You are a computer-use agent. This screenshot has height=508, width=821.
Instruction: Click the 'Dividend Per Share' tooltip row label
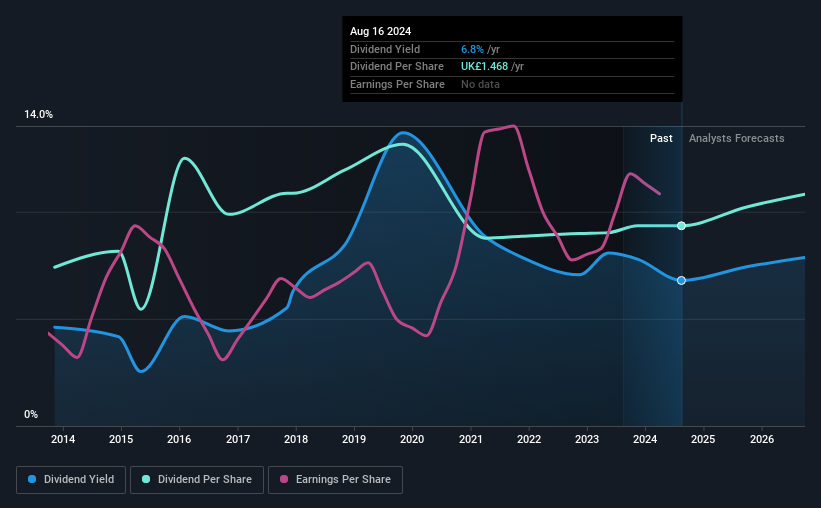(396, 67)
